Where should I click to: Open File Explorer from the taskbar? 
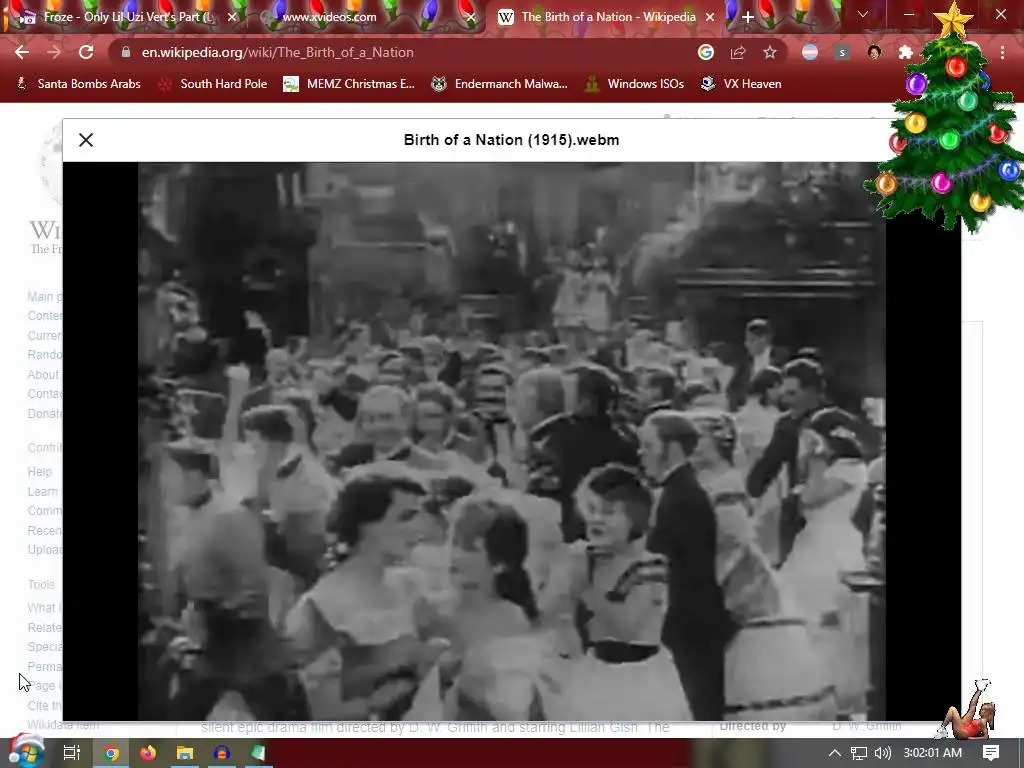pyautogui.click(x=185, y=753)
